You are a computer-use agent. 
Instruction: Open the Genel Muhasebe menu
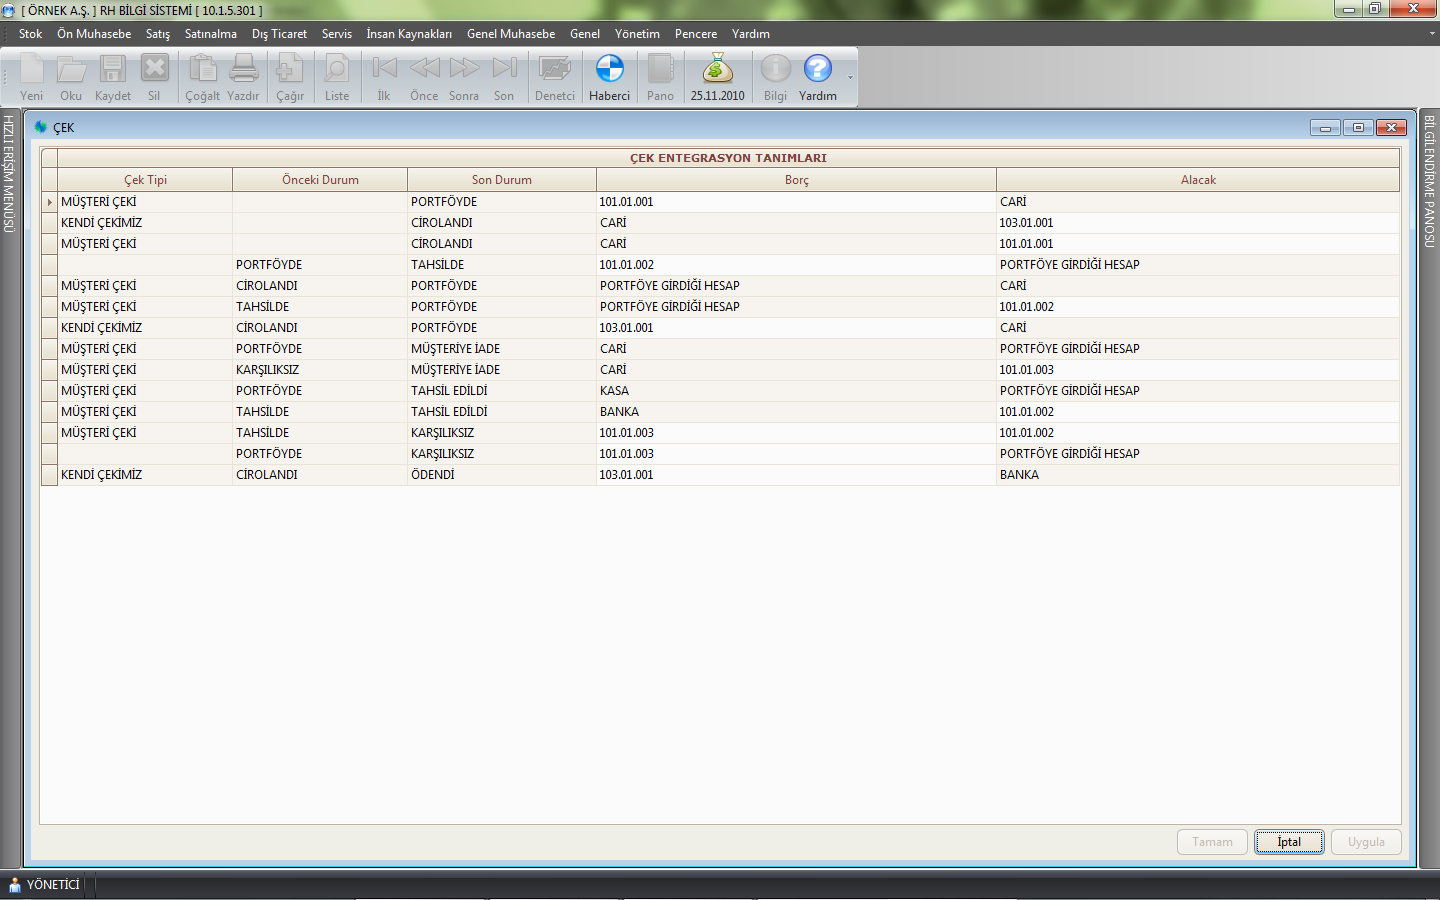point(510,34)
